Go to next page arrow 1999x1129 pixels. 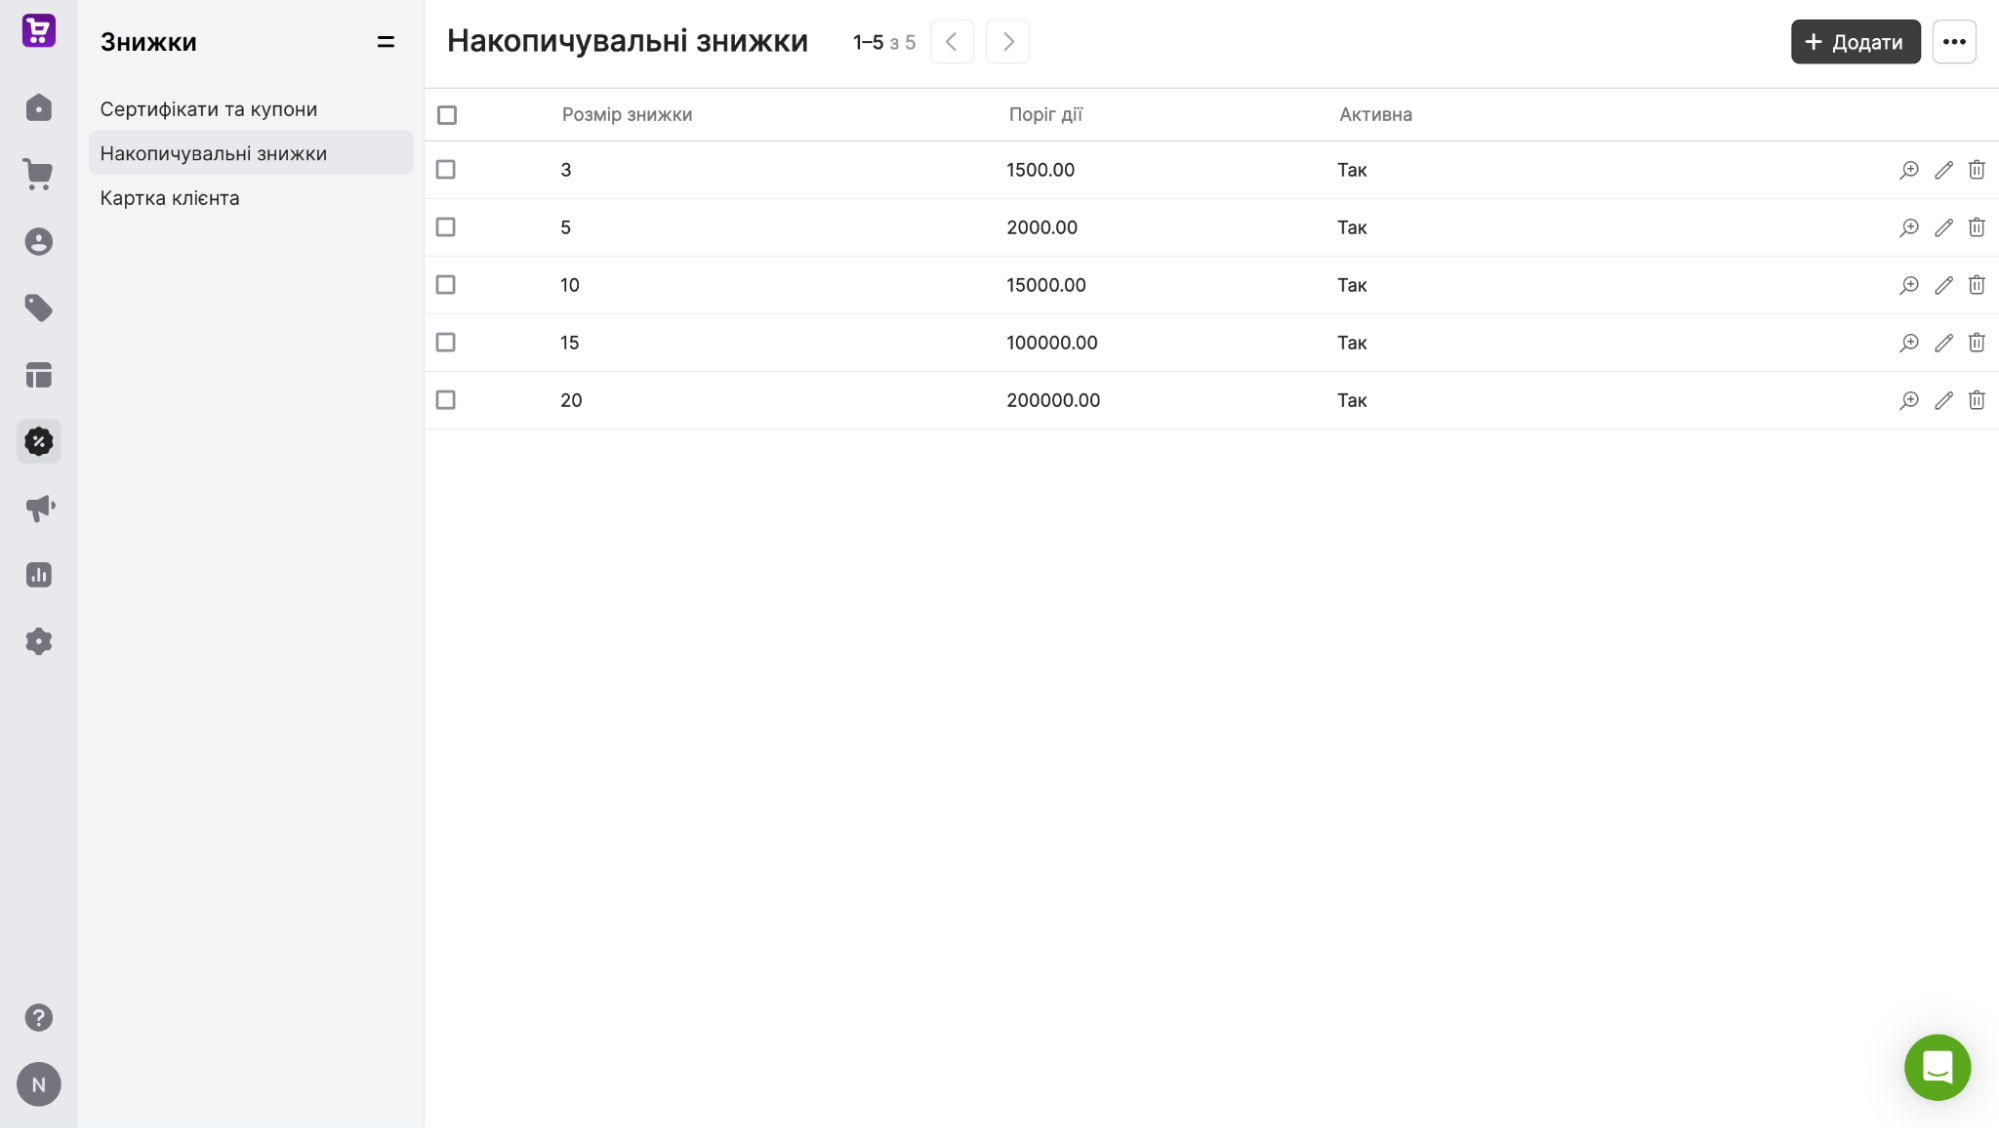tap(1007, 42)
